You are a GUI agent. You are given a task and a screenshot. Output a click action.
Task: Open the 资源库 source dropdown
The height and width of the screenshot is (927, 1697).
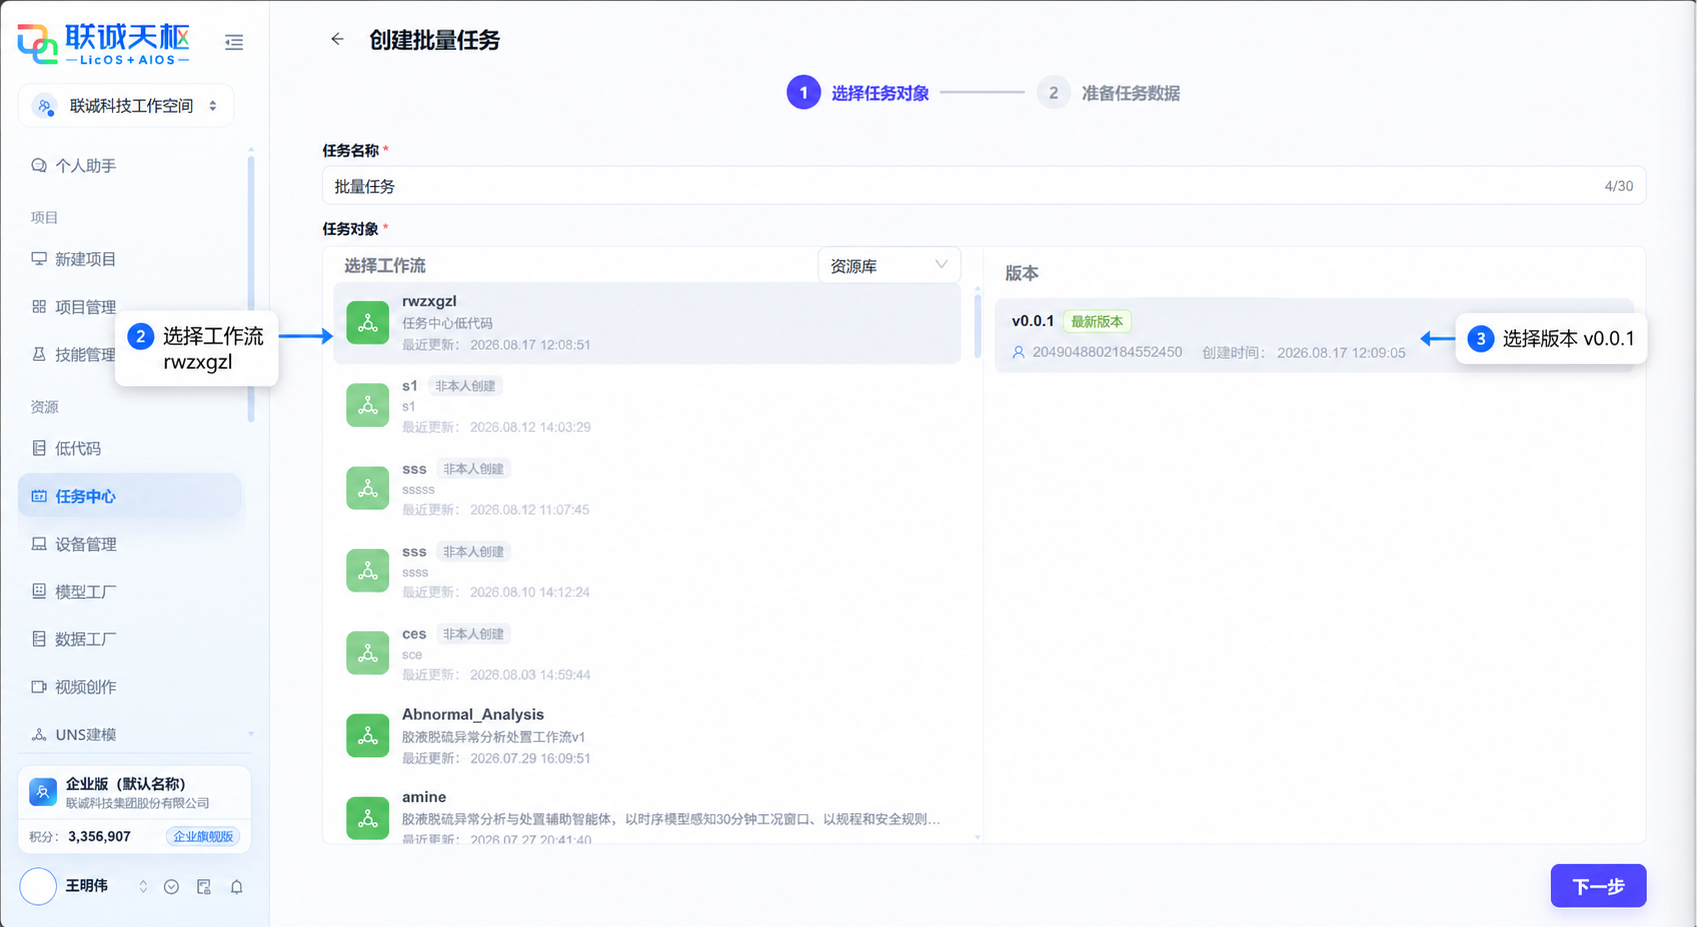tap(889, 266)
